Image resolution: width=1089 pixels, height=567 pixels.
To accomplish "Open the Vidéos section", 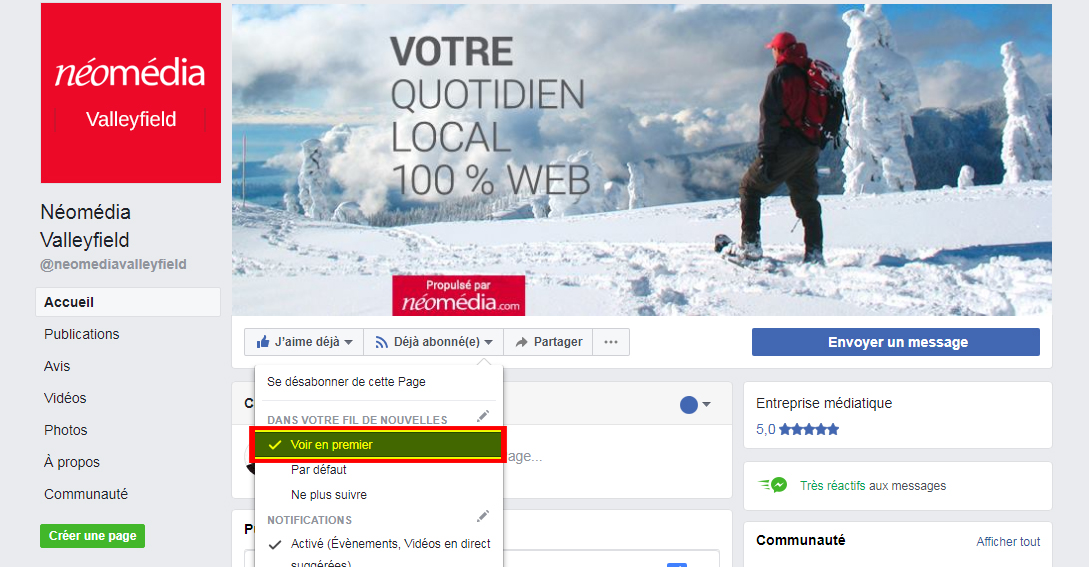I will coord(65,398).
